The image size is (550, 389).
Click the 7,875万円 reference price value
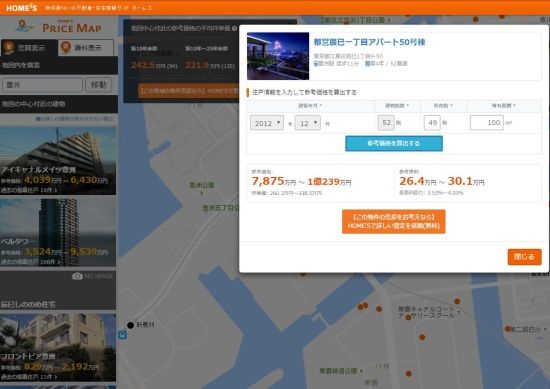click(x=274, y=181)
